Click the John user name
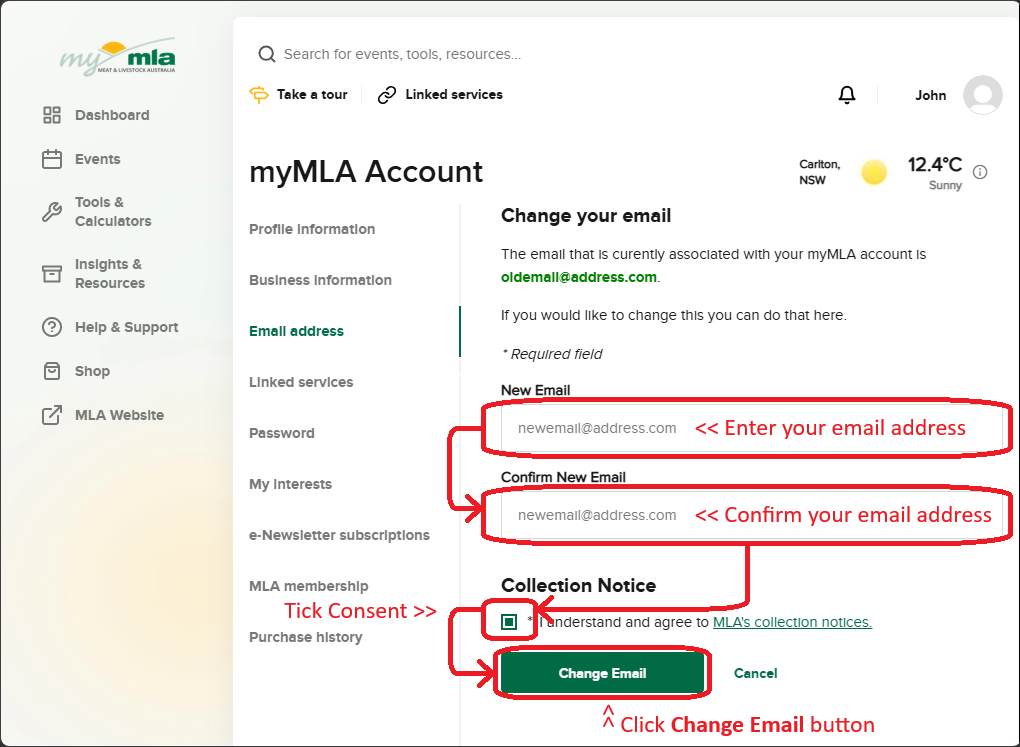1020x747 pixels. click(x=931, y=96)
